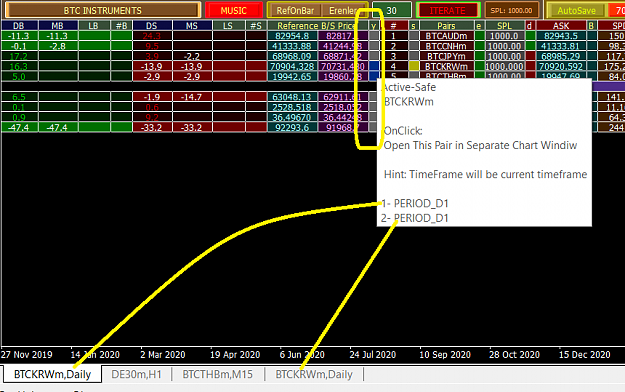
Task: Toggle the s-column square for BTCAUDm
Action: (x=414, y=35)
